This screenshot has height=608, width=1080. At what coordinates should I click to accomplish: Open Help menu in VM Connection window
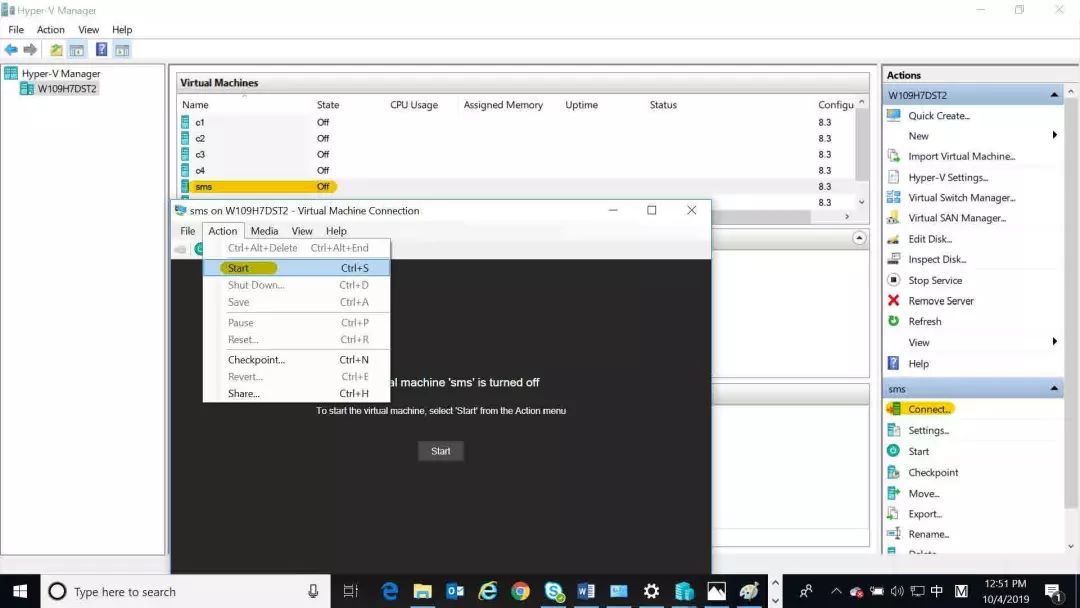(x=336, y=231)
